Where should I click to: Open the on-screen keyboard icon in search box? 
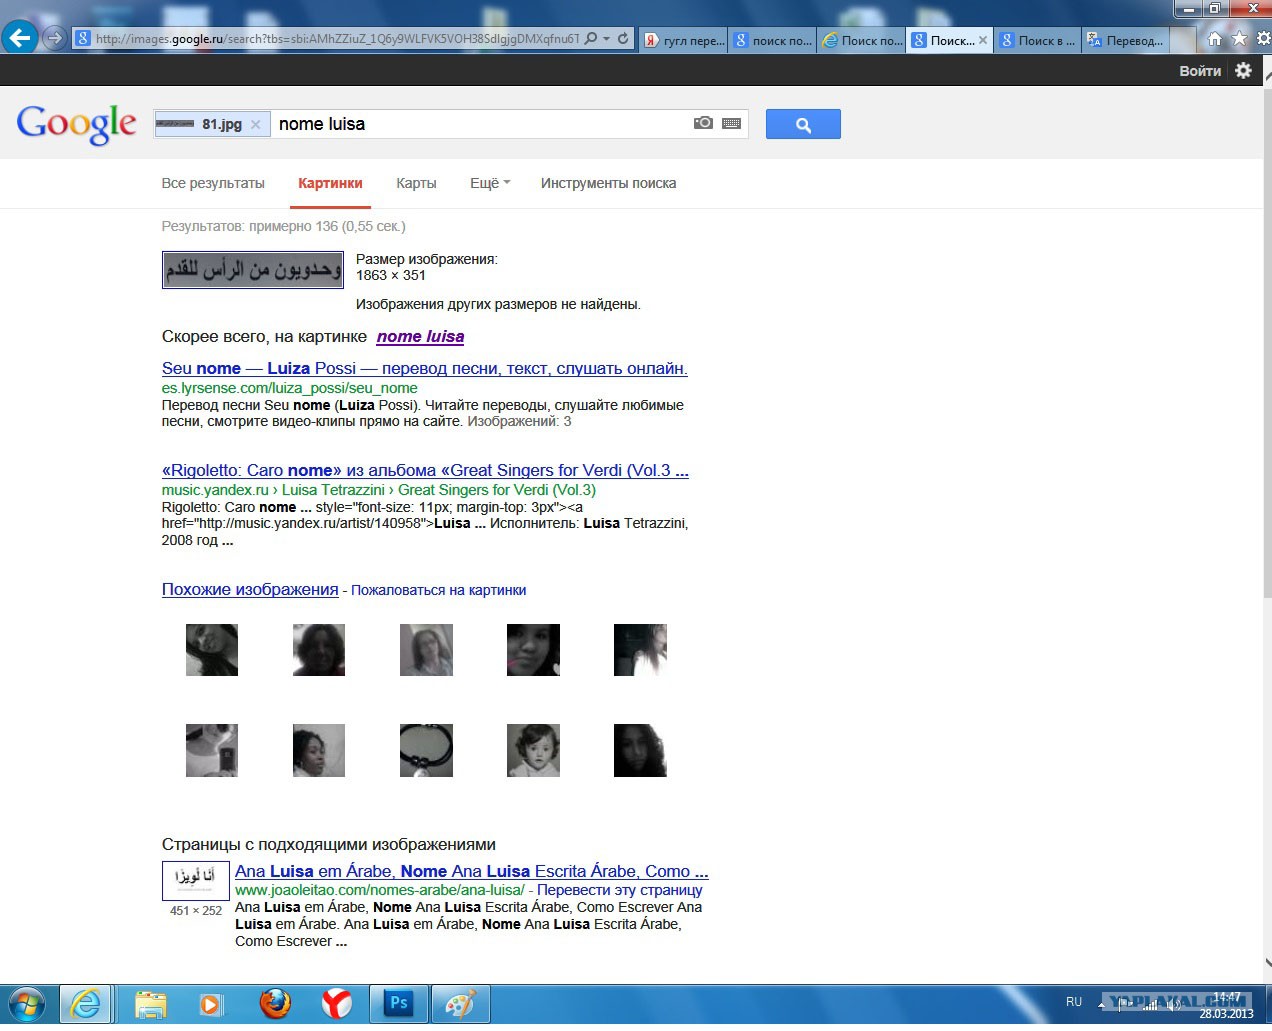point(731,123)
